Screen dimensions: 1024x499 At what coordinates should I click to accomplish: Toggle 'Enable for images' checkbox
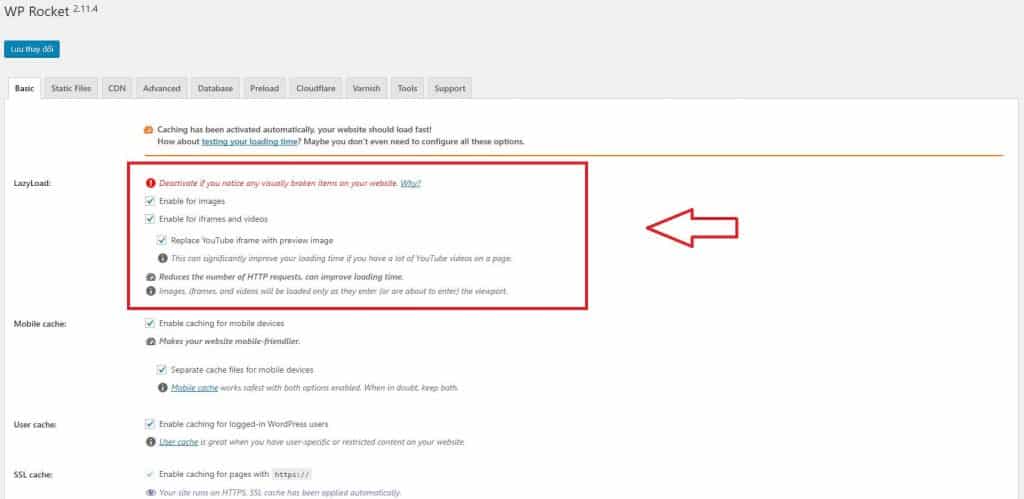click(x=150, y=201)
